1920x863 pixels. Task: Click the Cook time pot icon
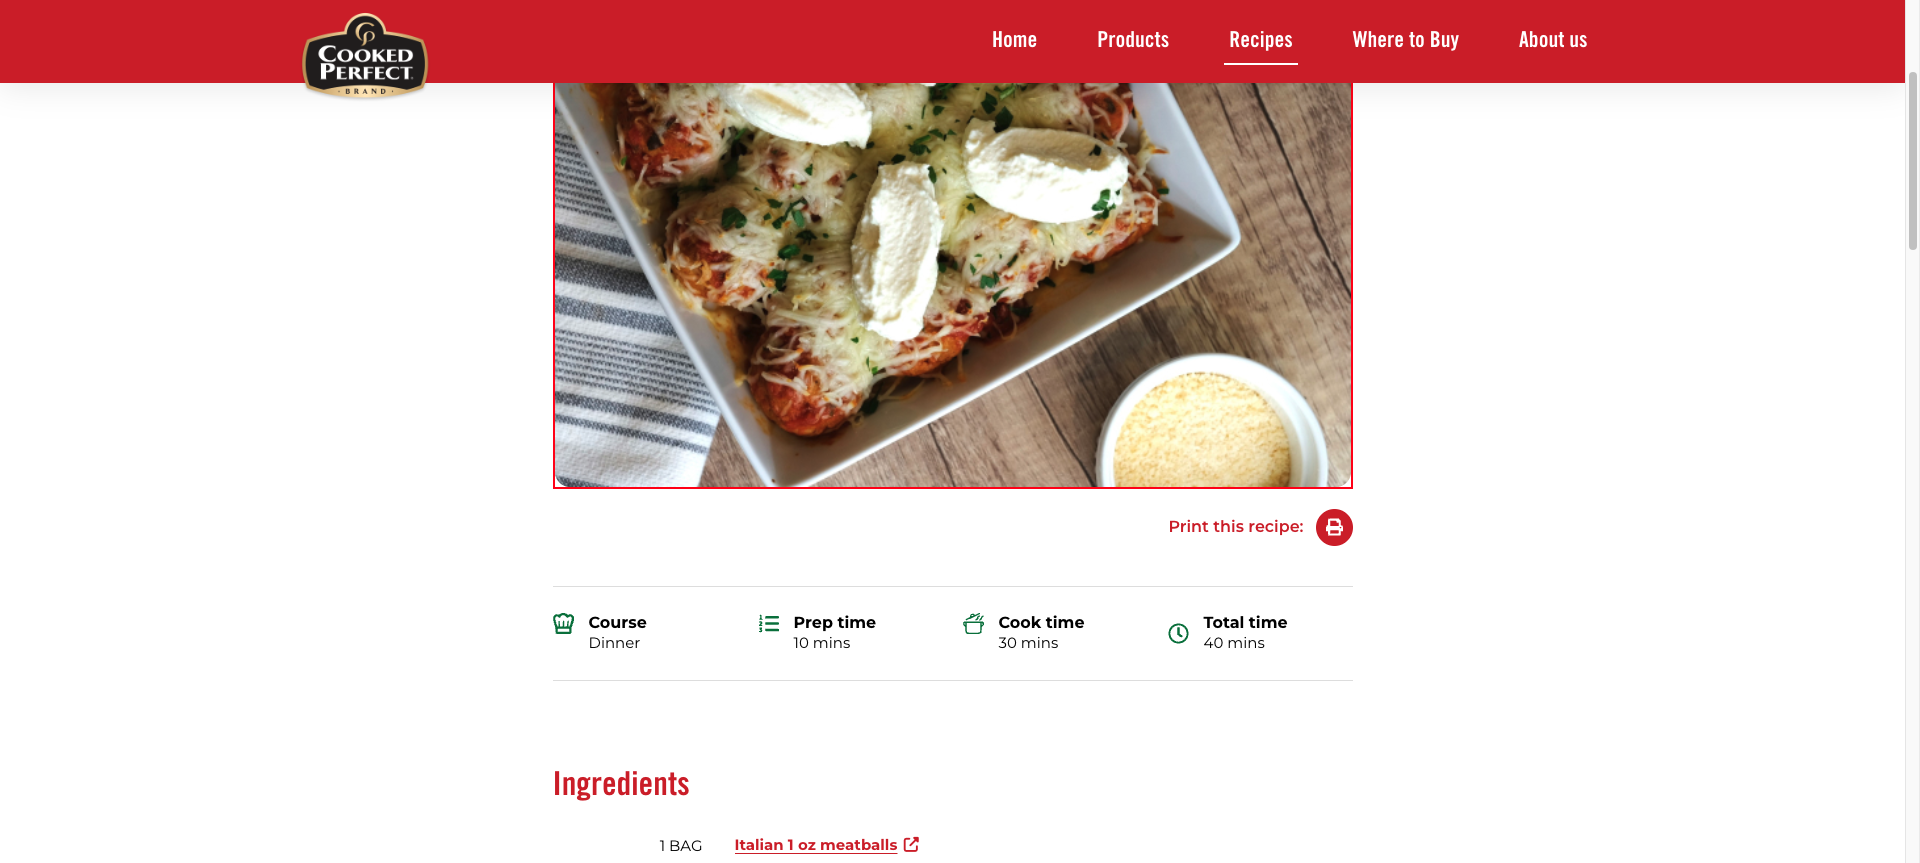pos(974,624)
